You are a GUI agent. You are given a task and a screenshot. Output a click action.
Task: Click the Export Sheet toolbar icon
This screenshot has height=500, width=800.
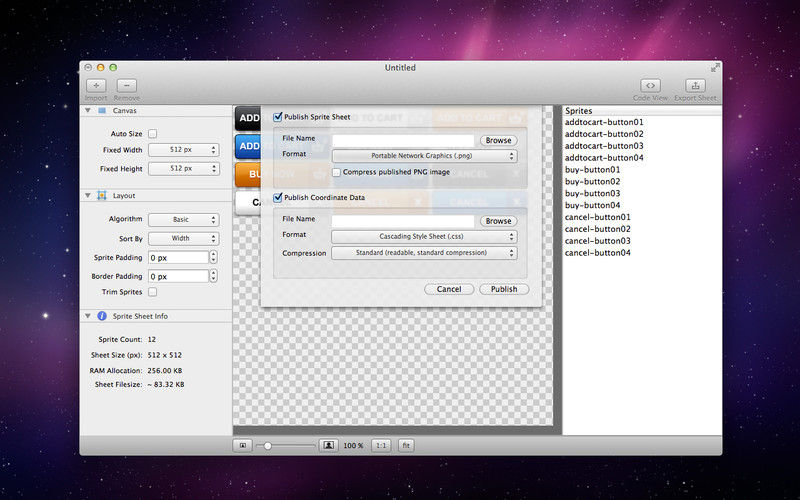tap(695, 86)
